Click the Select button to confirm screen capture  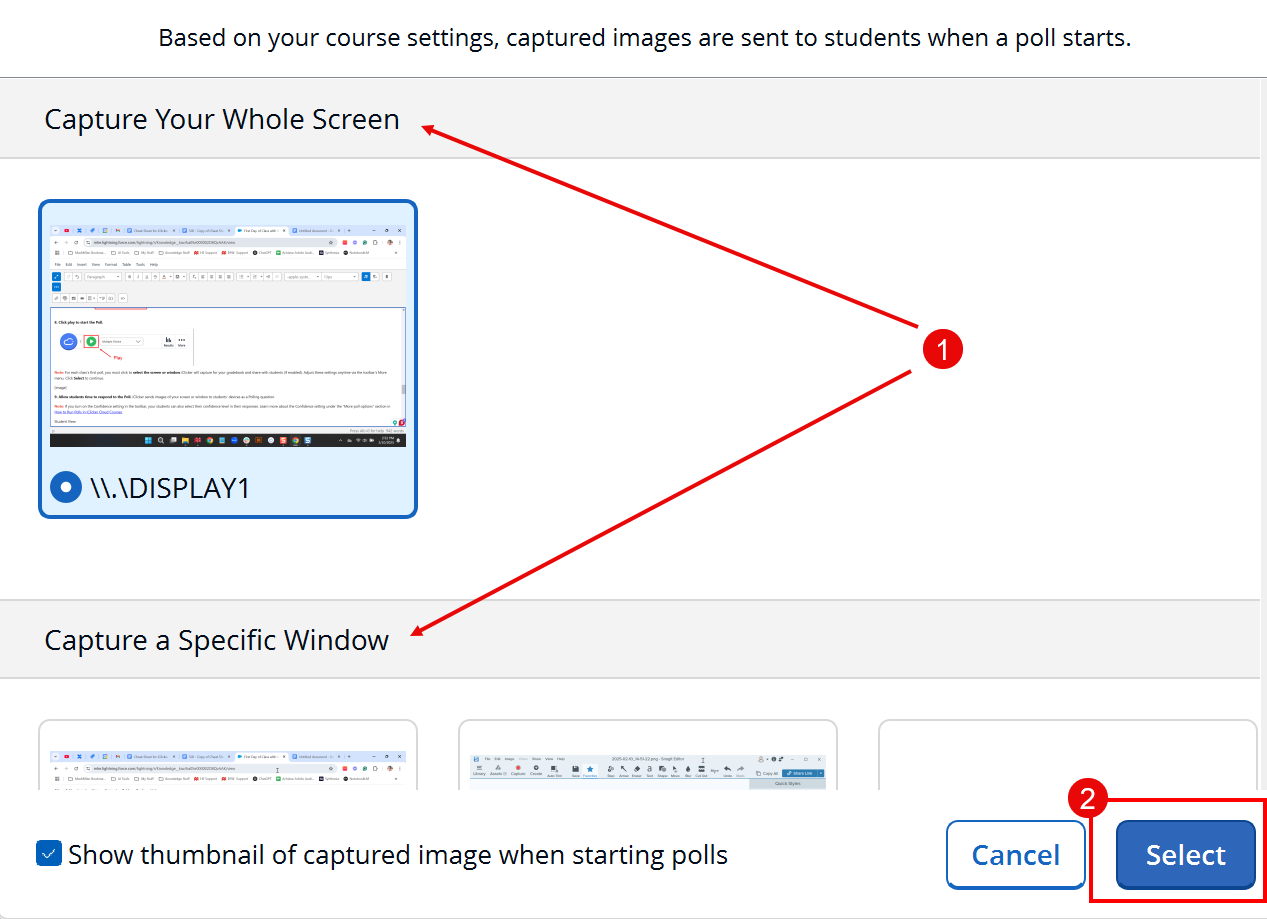point(1184,855)
